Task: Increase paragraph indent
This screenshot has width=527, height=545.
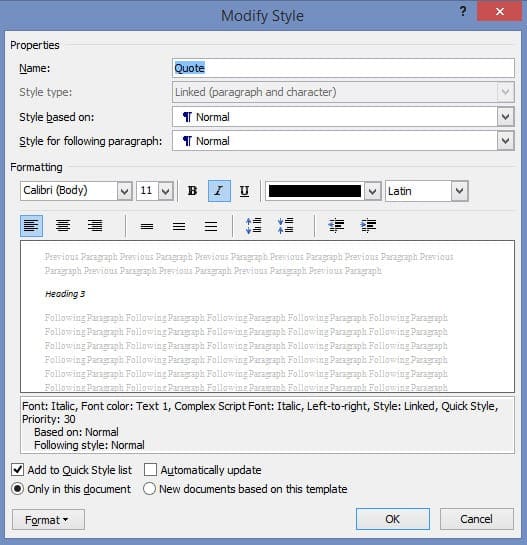Action: tap(368, 226)
